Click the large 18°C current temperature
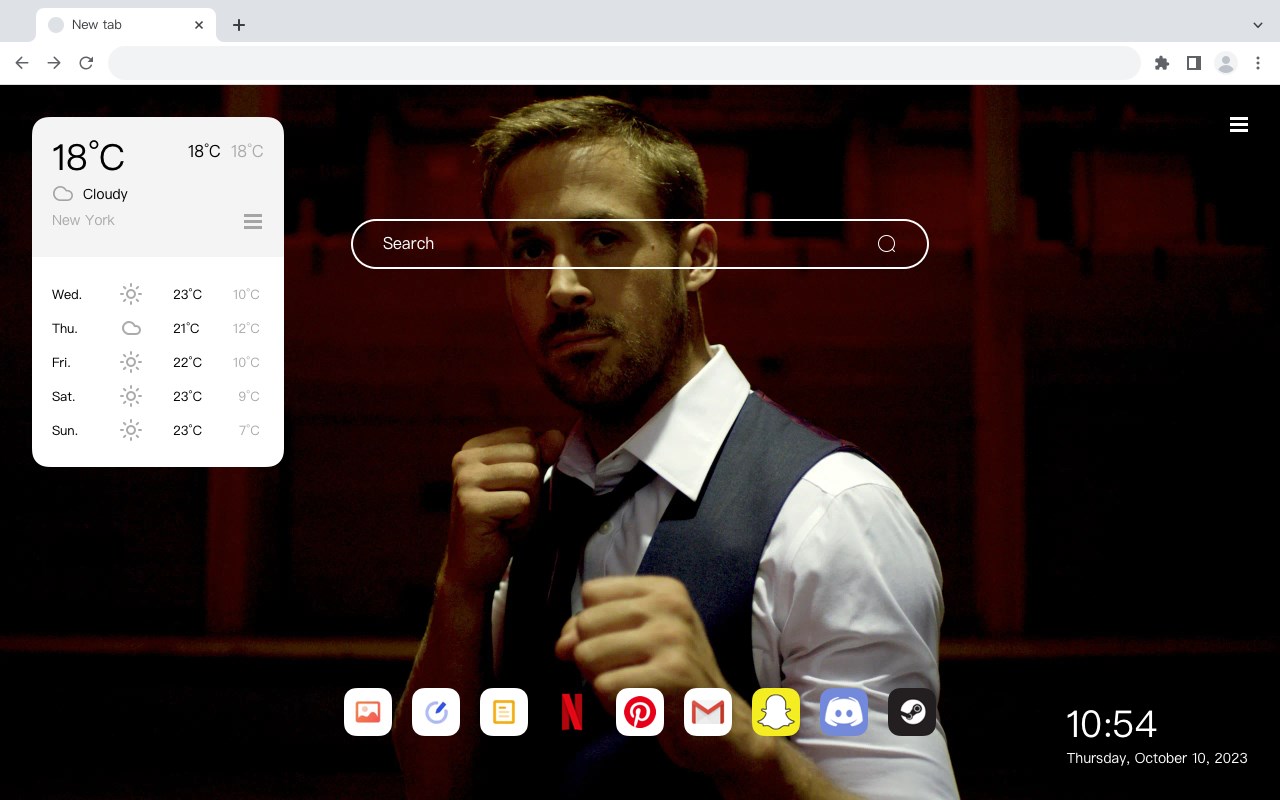The height and width of the screenshot is (800, 1280). 88,157
